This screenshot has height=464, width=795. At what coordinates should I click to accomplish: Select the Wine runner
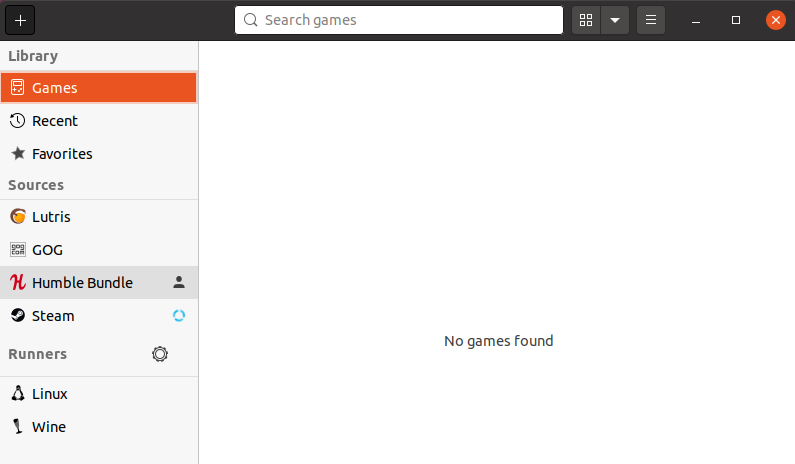pyautogui.click(x=98, y=427)
